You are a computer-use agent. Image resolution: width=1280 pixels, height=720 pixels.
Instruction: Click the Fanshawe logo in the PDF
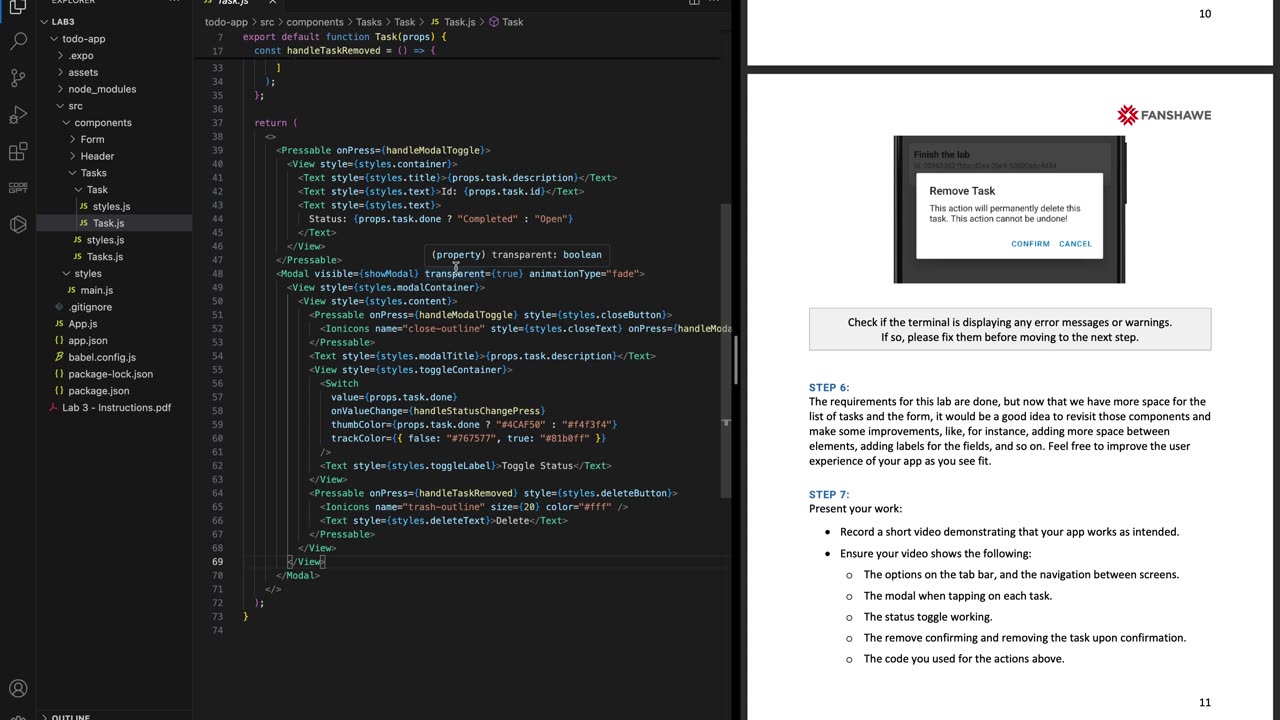[x=1164, y=115]
